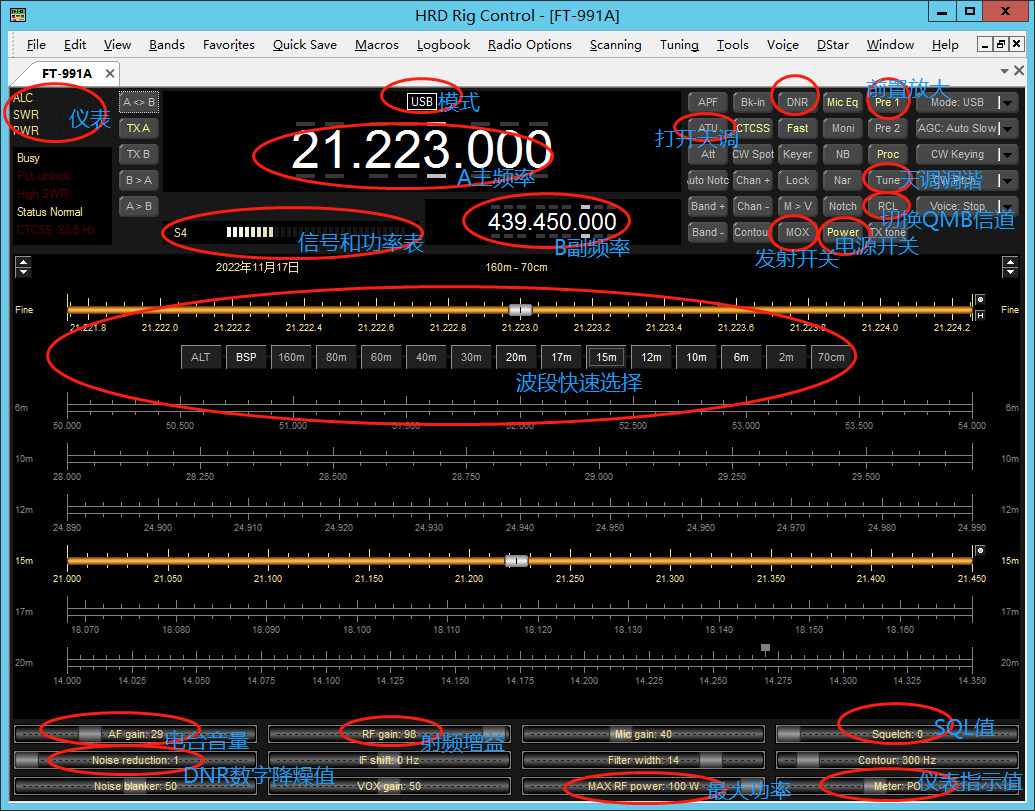Toggle the Mic Eq button
Screen dimensions: 1035x811
842,102
